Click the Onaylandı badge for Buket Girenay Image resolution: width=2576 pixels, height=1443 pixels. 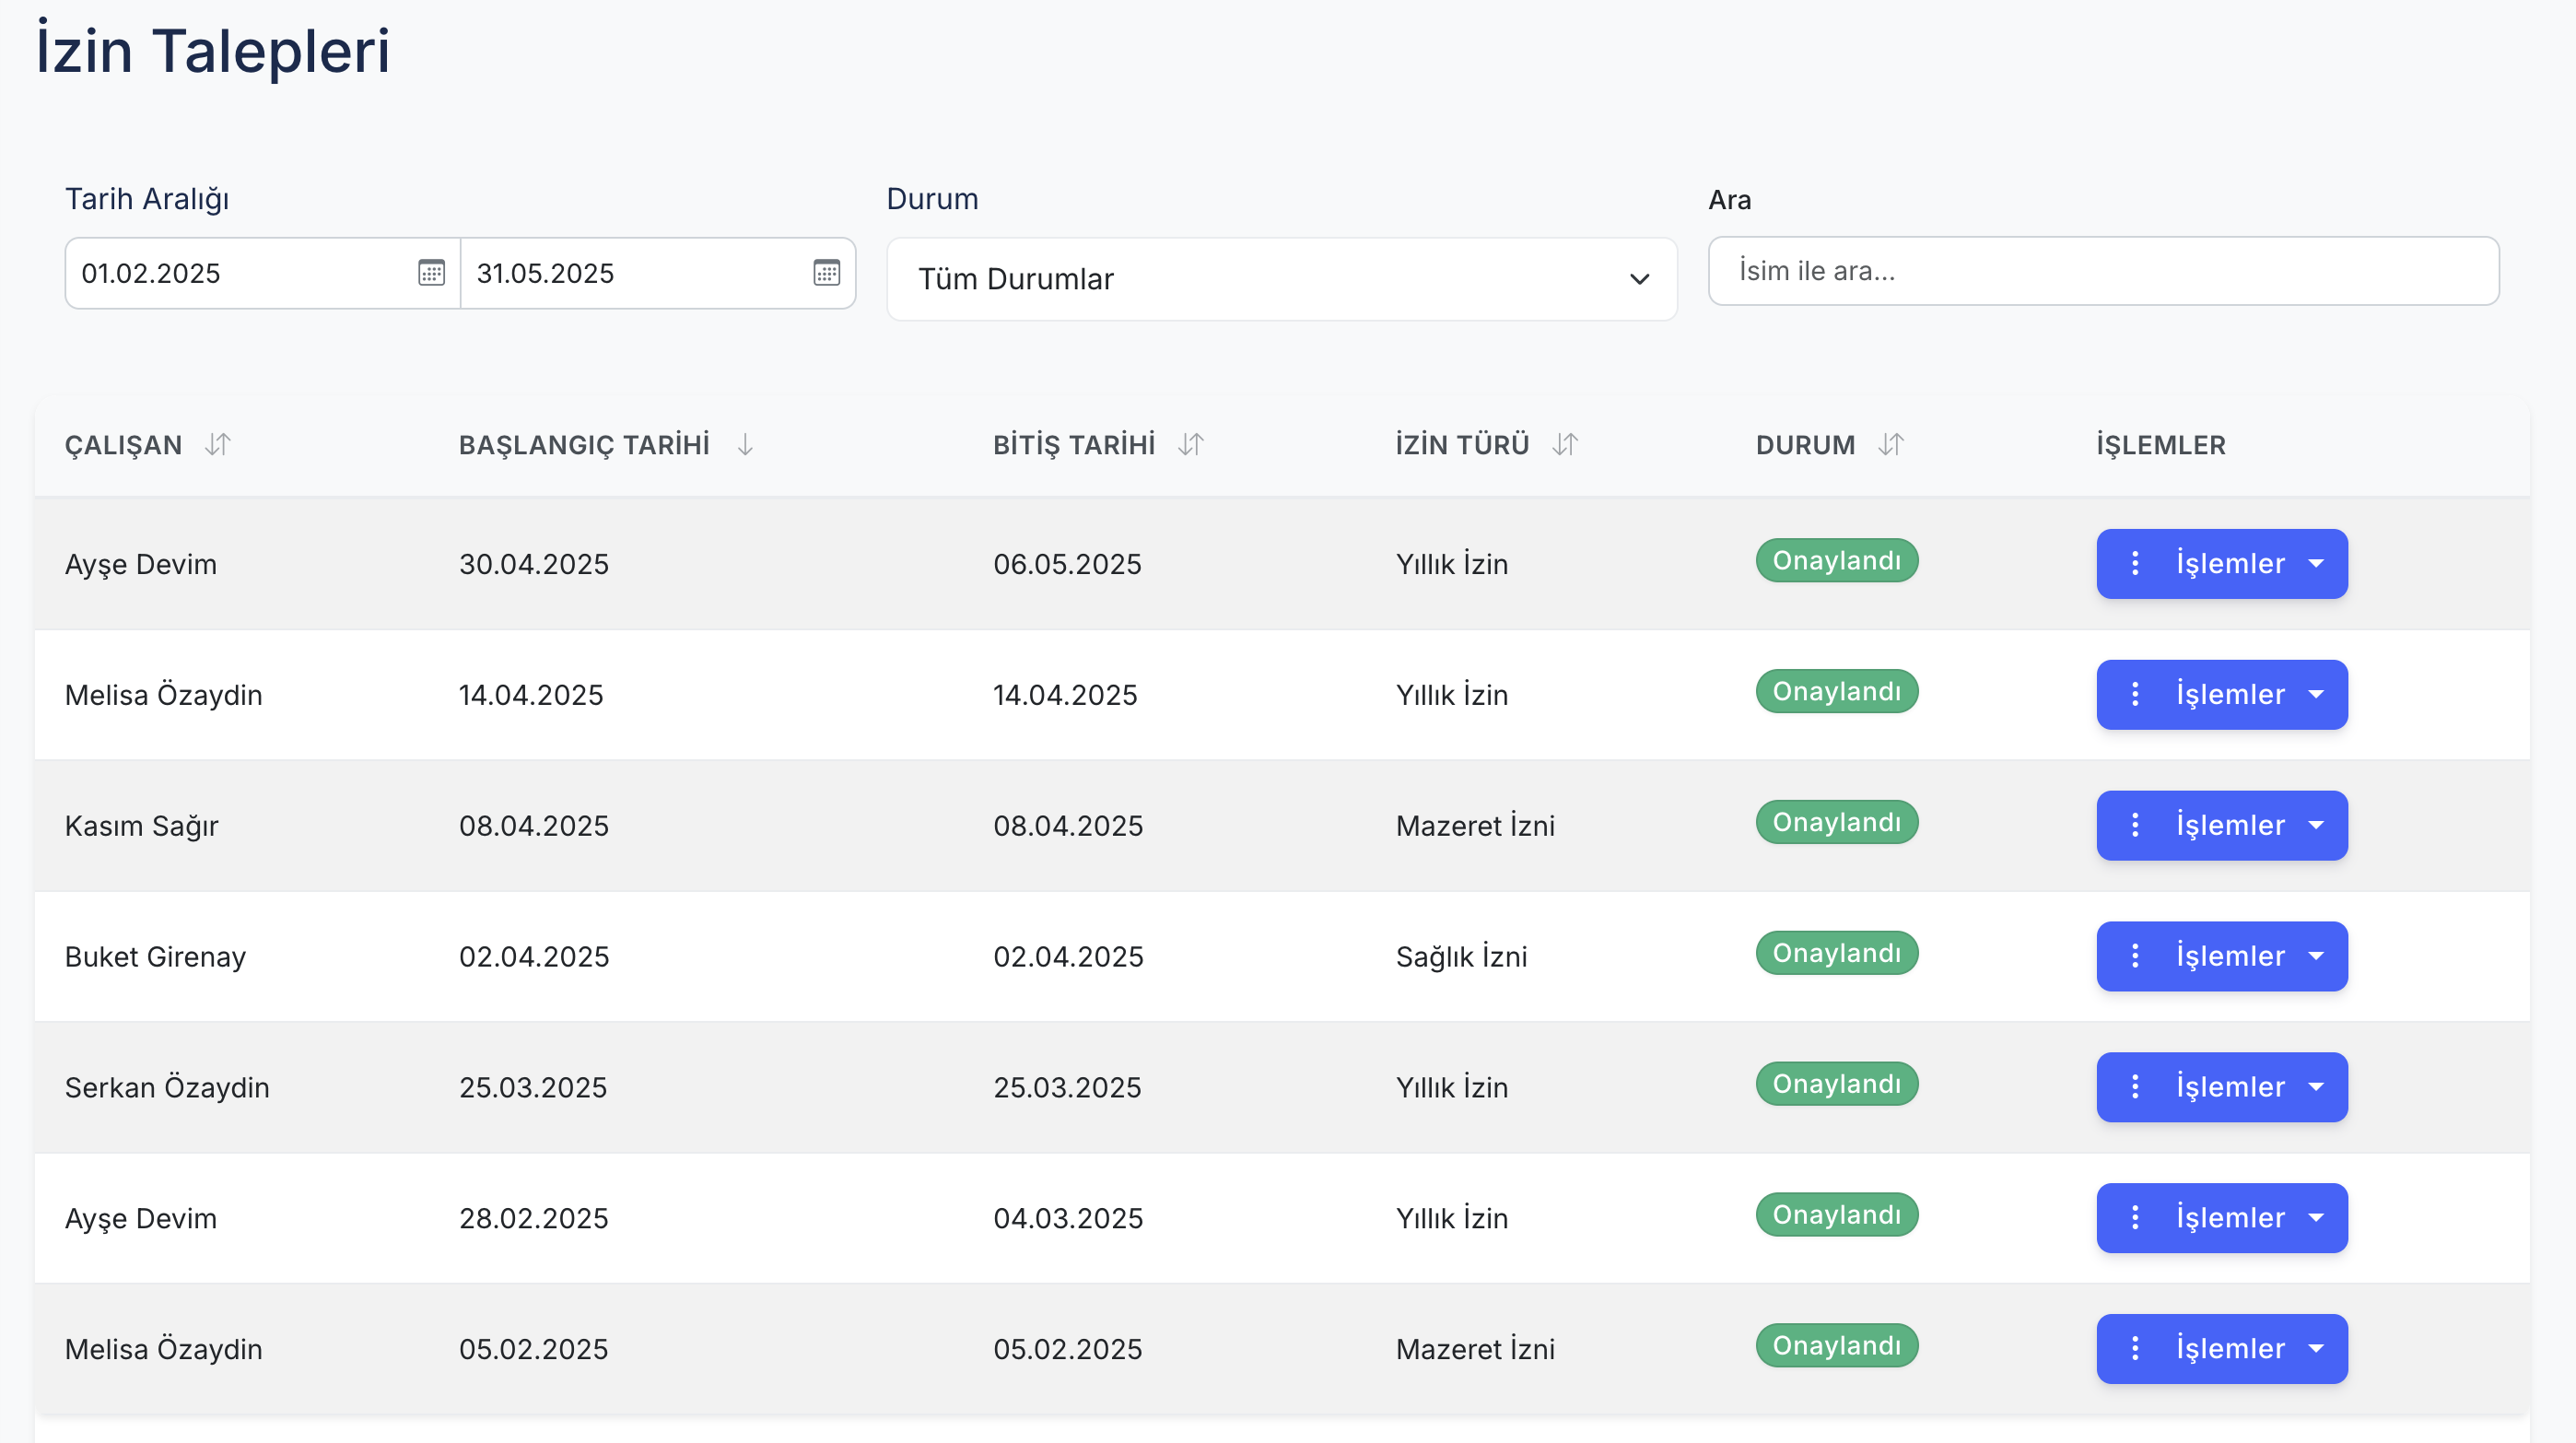click(1837, 953)
